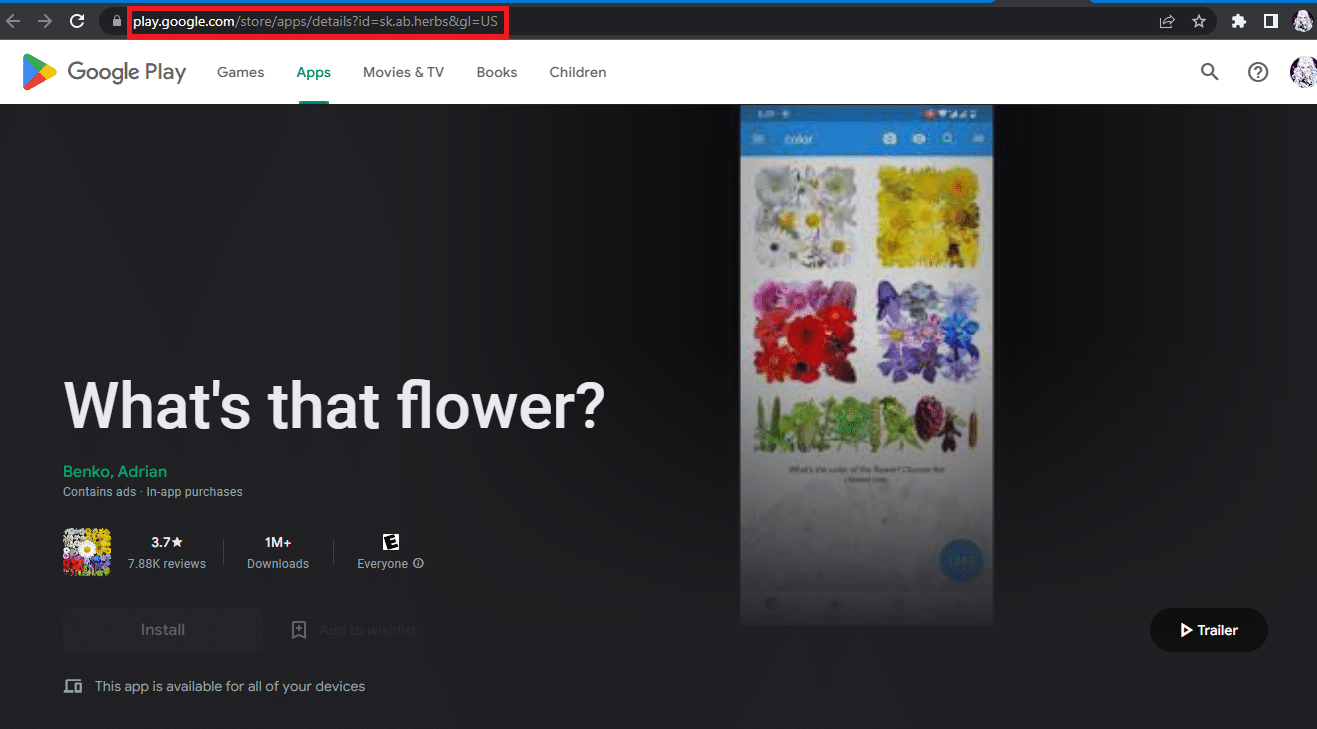The image size is (1317, 729).
Task: Open the What's that flower app icon
Action: pos(87,552)
